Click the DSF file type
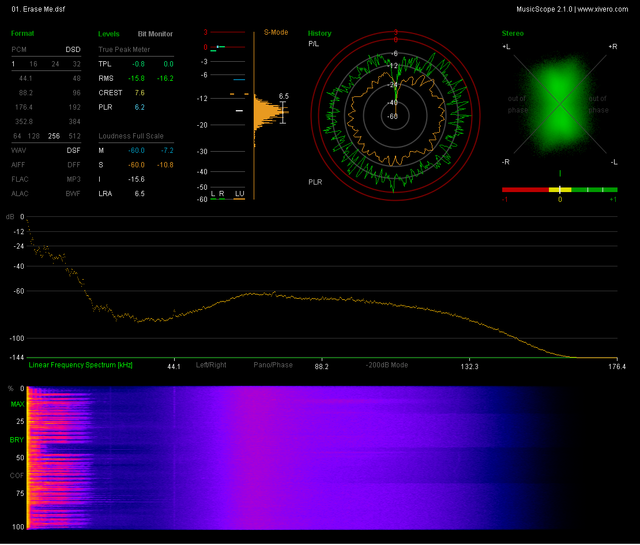640x545 pixels. click(73, 150)
